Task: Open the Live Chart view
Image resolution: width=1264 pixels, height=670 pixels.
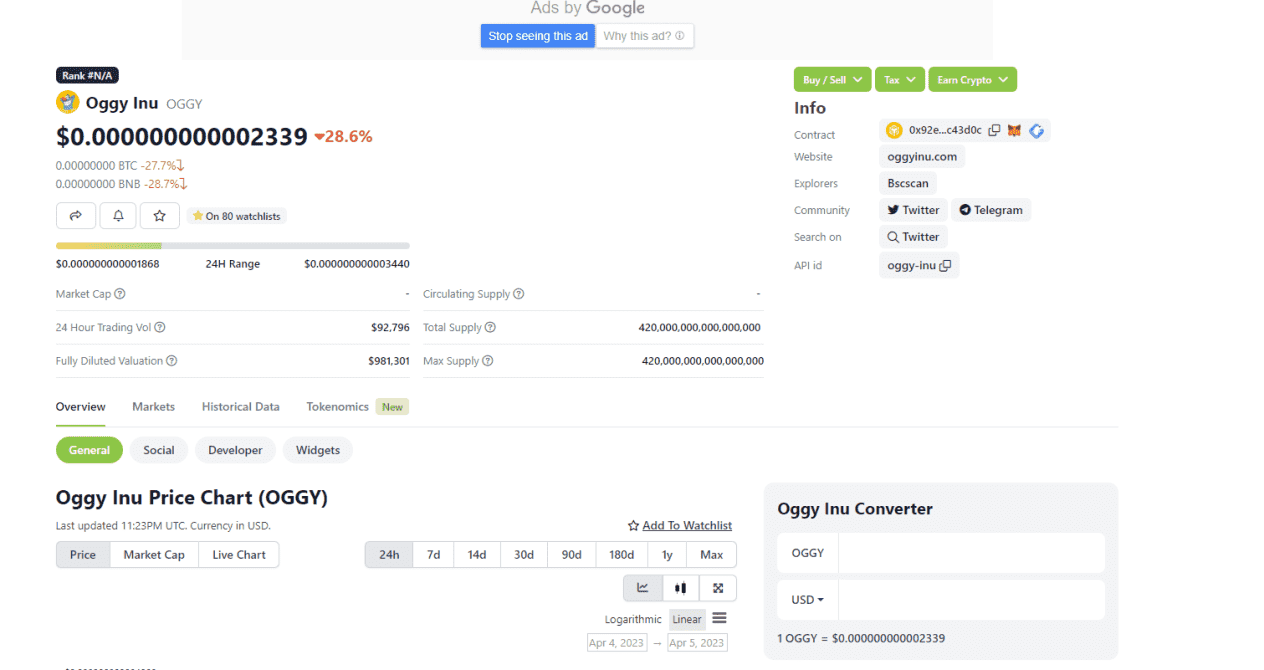Action: point(239,555)
